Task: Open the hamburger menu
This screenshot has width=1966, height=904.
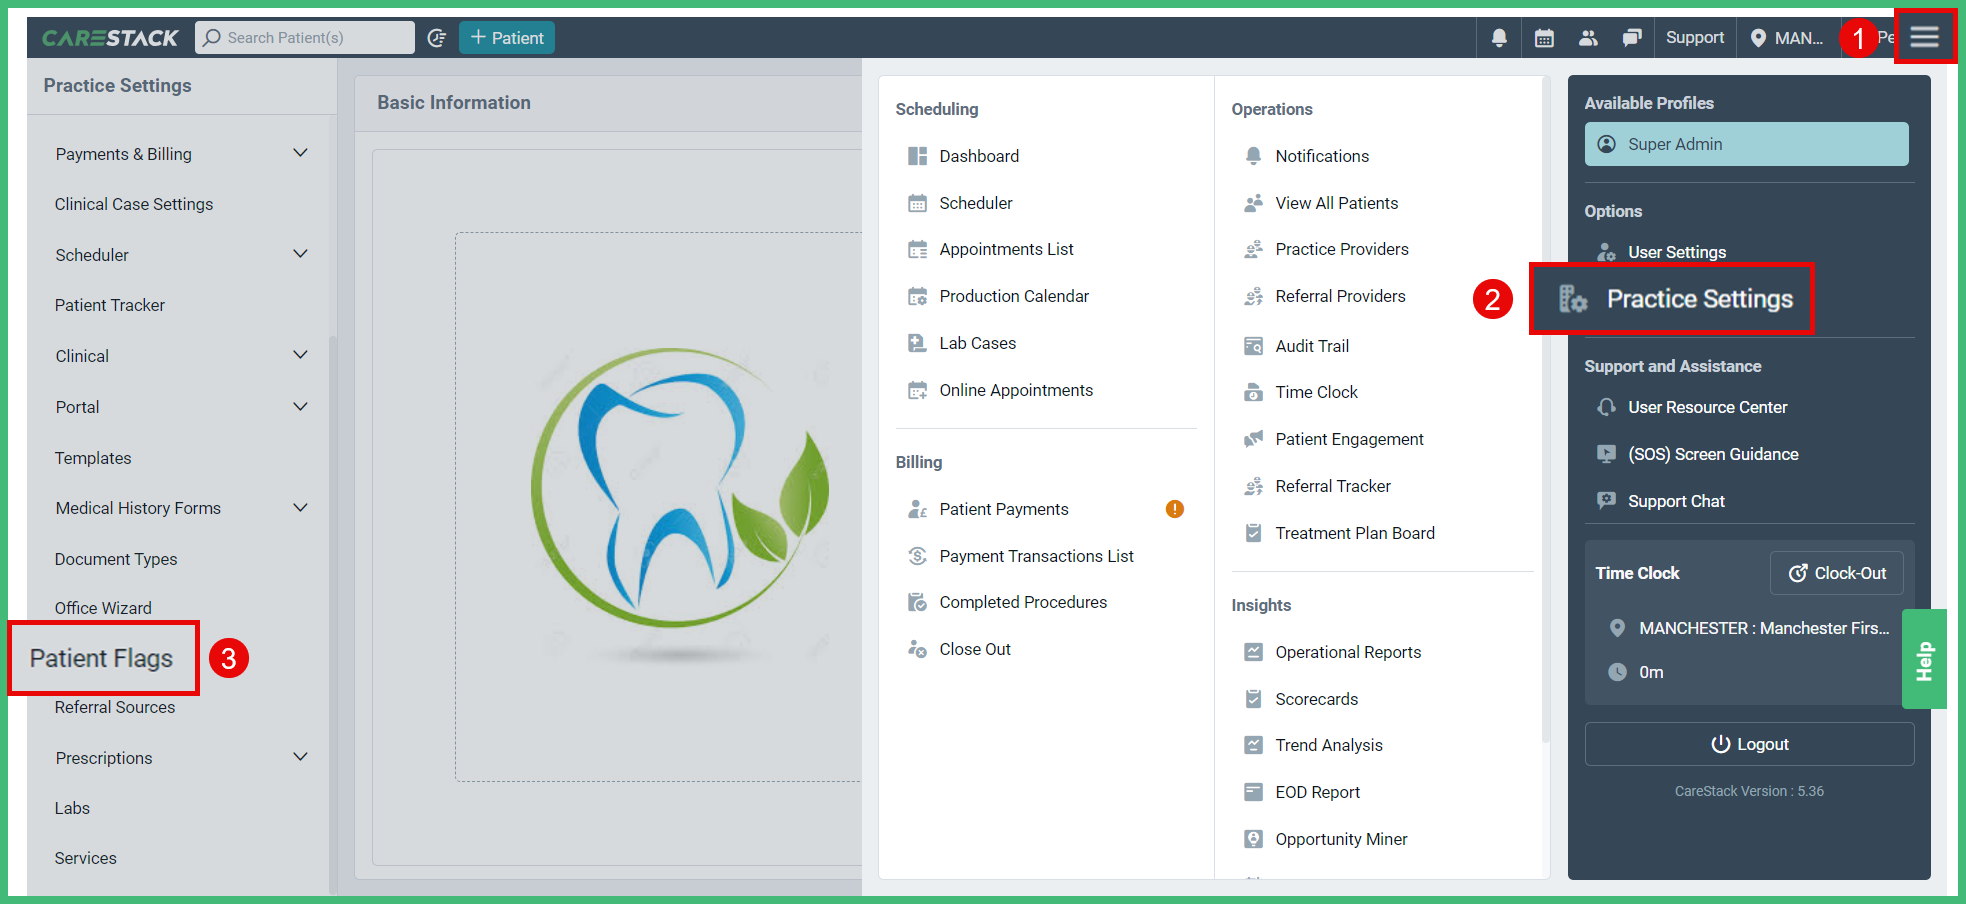Action: point(1924,36)
